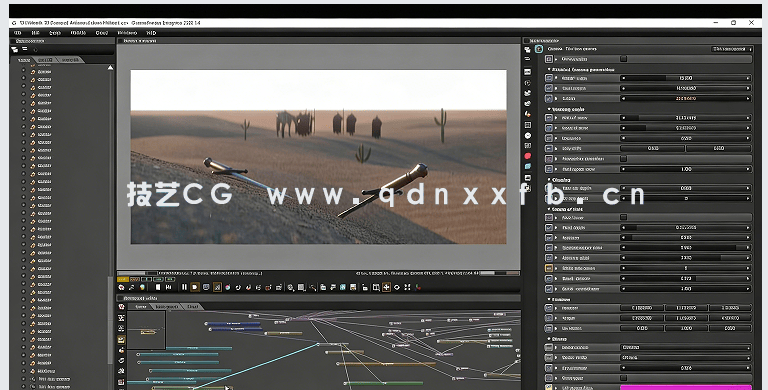The image size is (768, 390).
Task: Pause the render with the pause icon
Action: click(x=184, y=287)
